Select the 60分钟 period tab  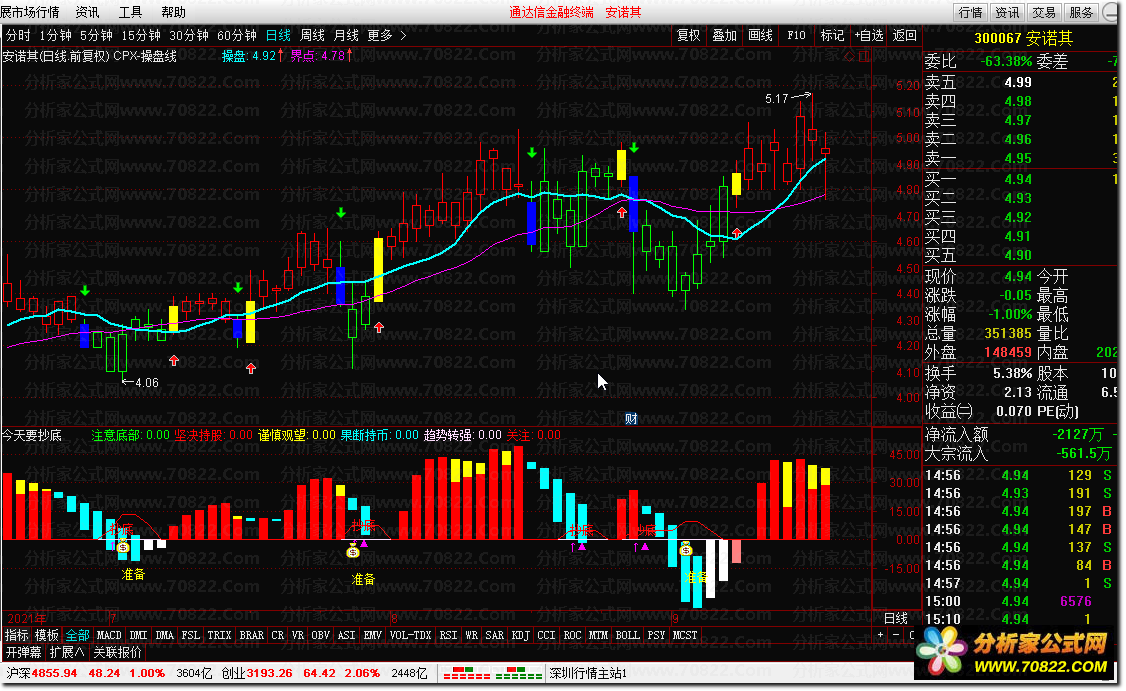[x=237, y=35]
